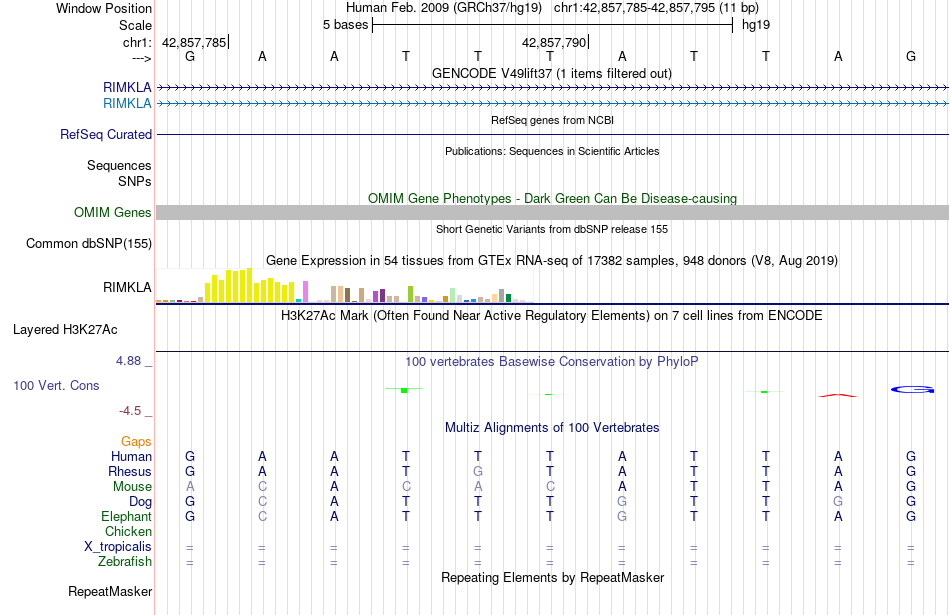This screenshot has width=950, height=615.
Task: Click the SNPs publications label
Action: tap(135, 181)
